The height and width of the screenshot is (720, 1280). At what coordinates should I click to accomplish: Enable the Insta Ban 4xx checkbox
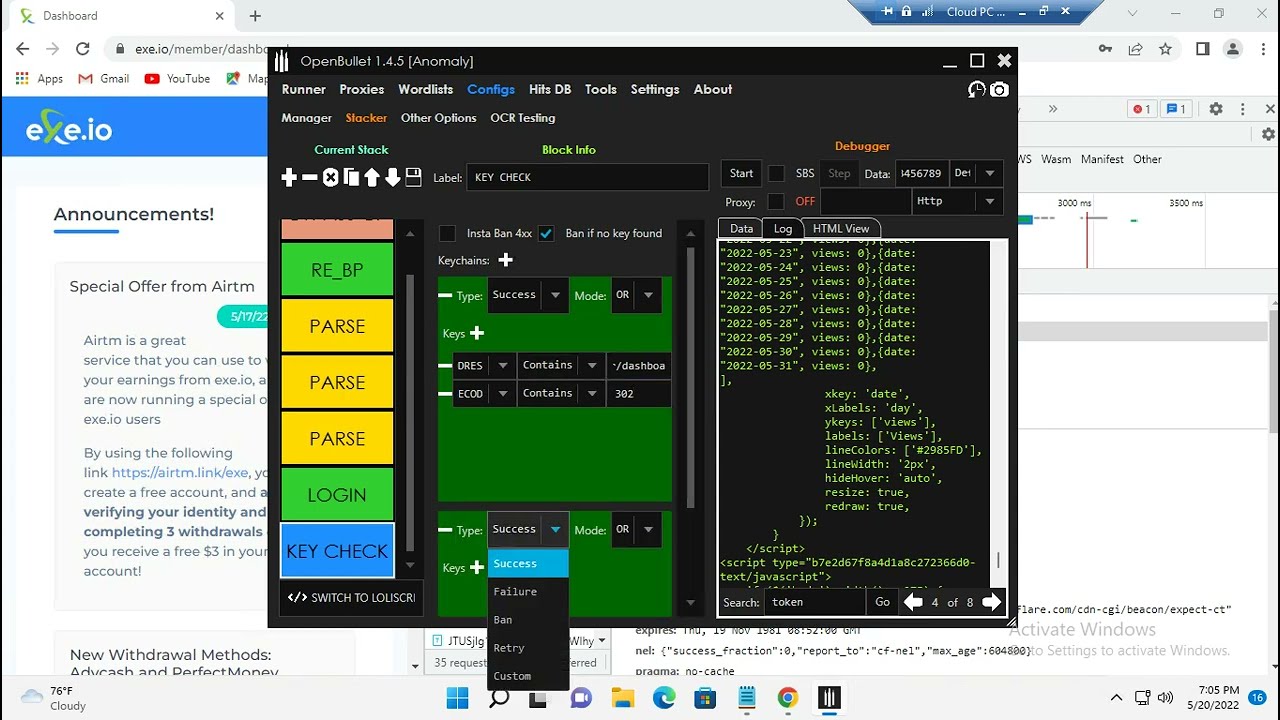(x=447, y=233)
